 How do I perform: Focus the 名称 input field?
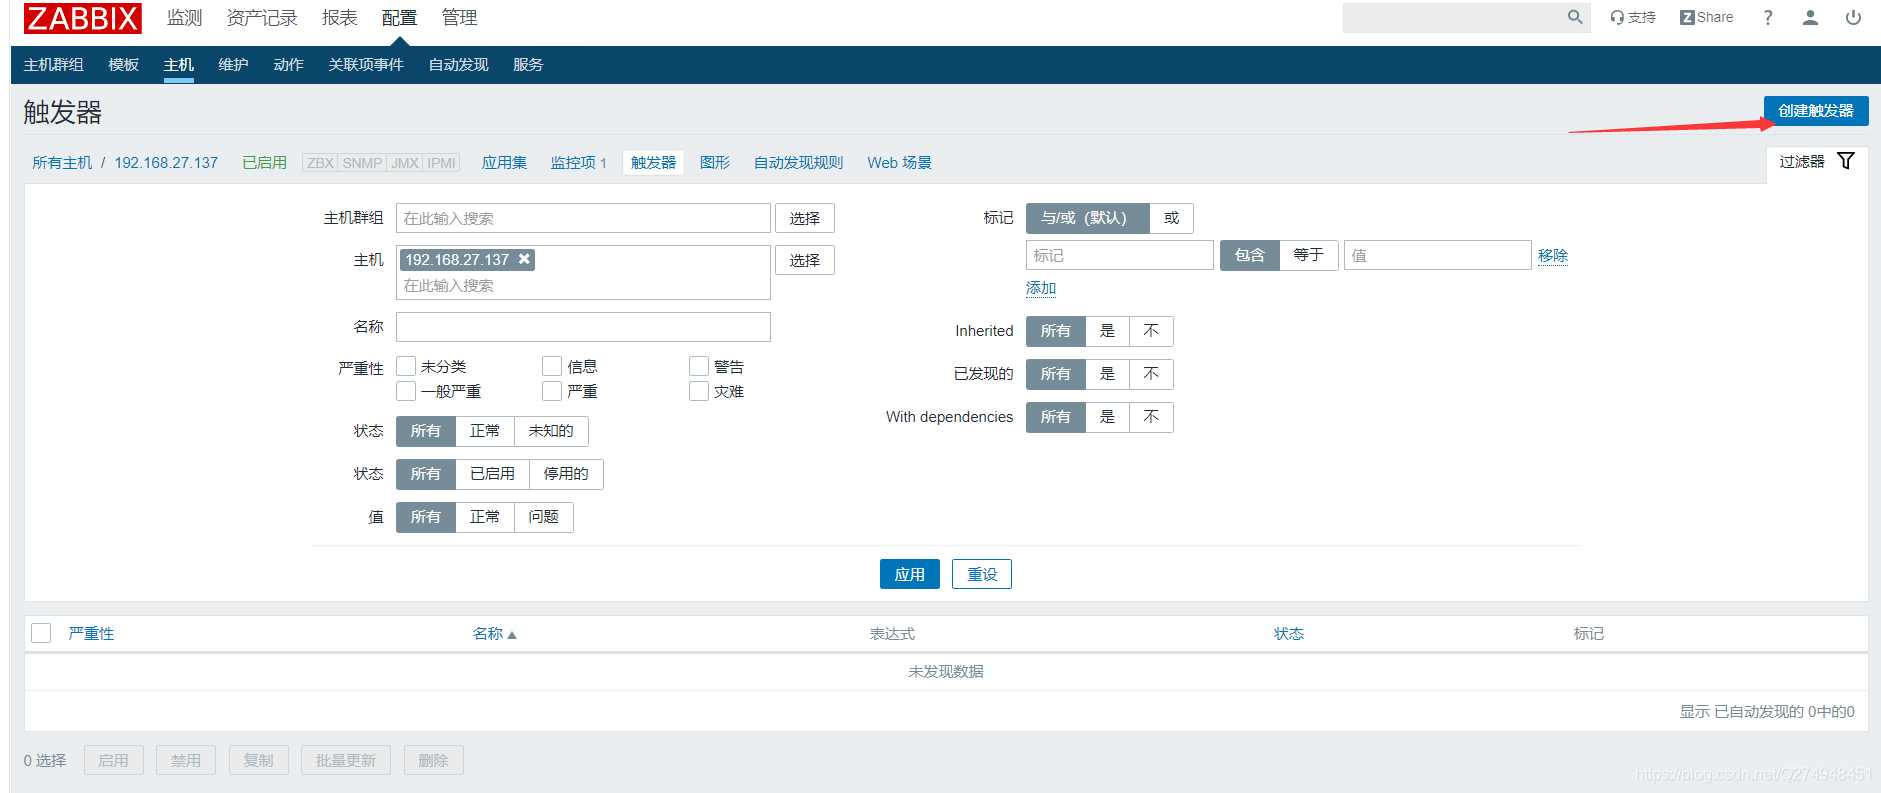tap(583, 327)
